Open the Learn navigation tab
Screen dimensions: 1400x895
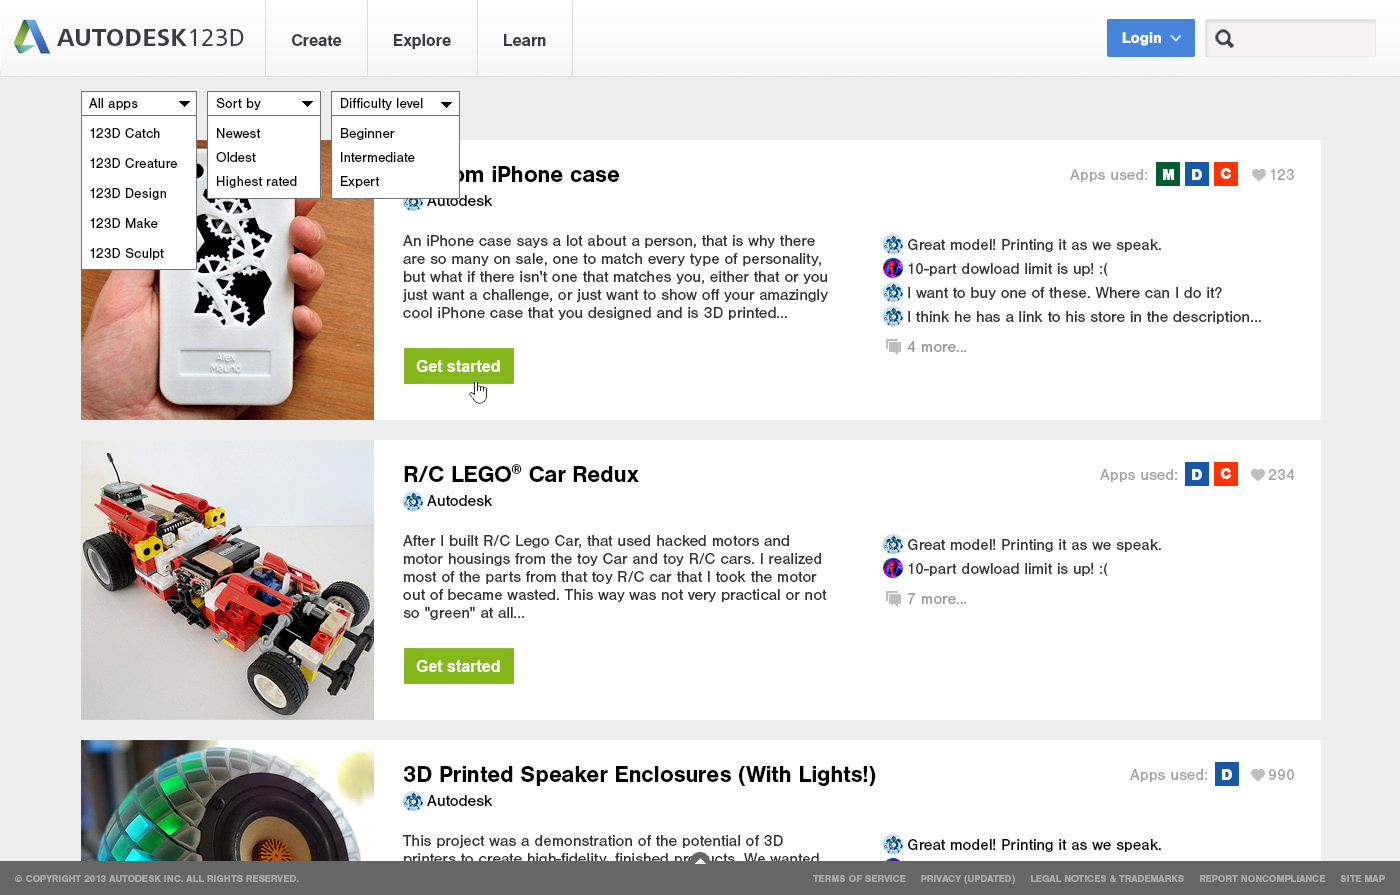tap(524, 39)
